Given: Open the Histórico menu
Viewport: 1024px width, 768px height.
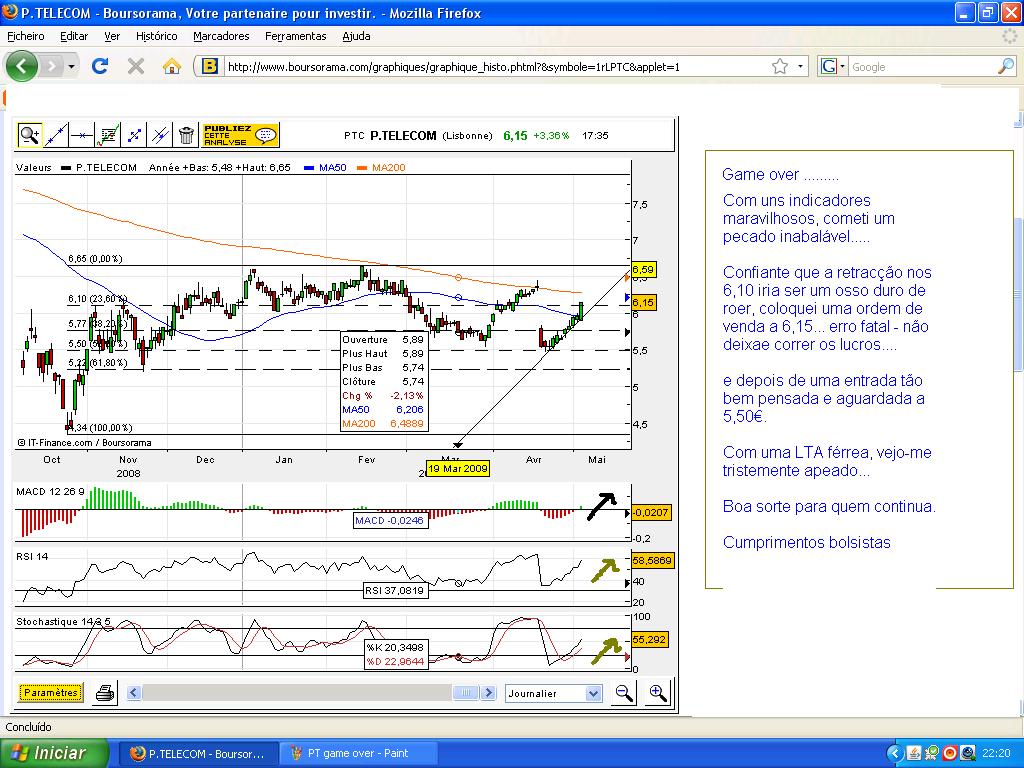Looking at the screenshot, I should 157,36.
